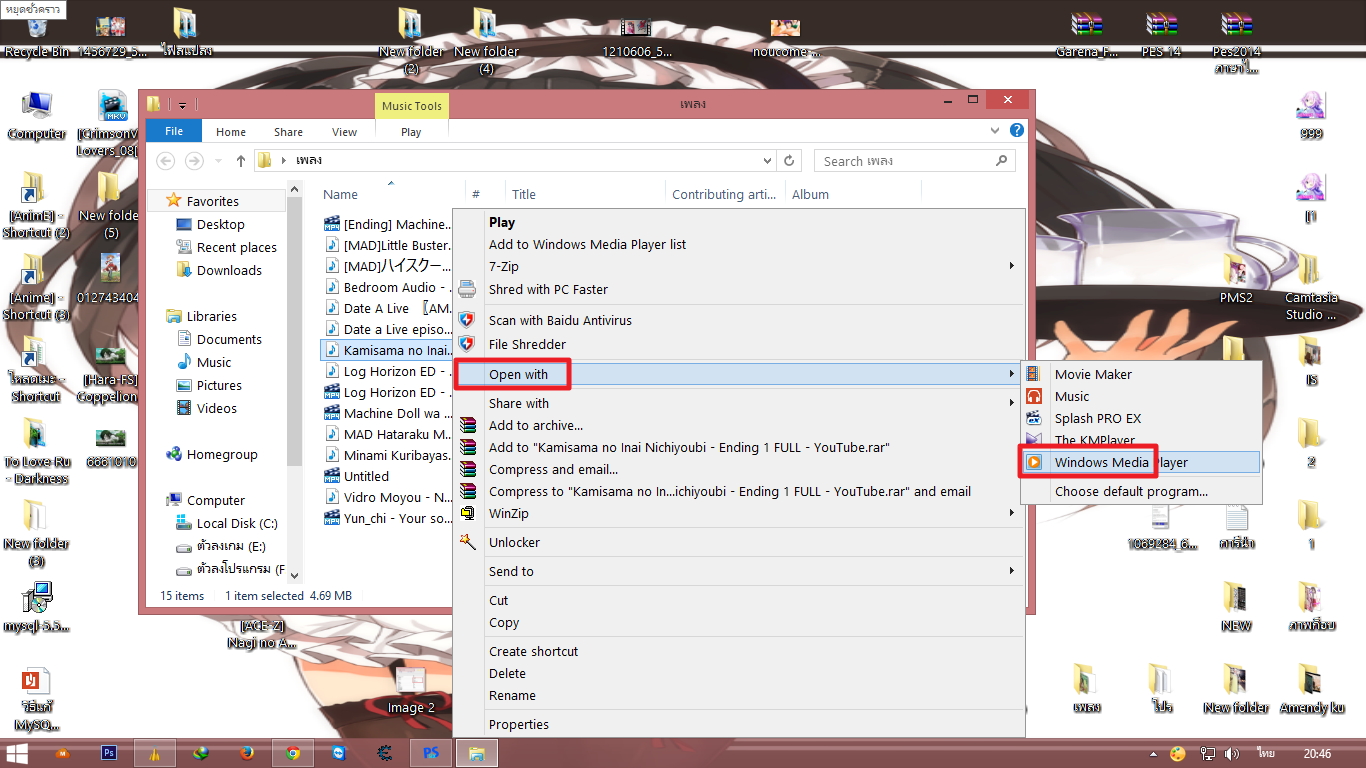
Task: Open the Start menu
Action: [17, 753]
